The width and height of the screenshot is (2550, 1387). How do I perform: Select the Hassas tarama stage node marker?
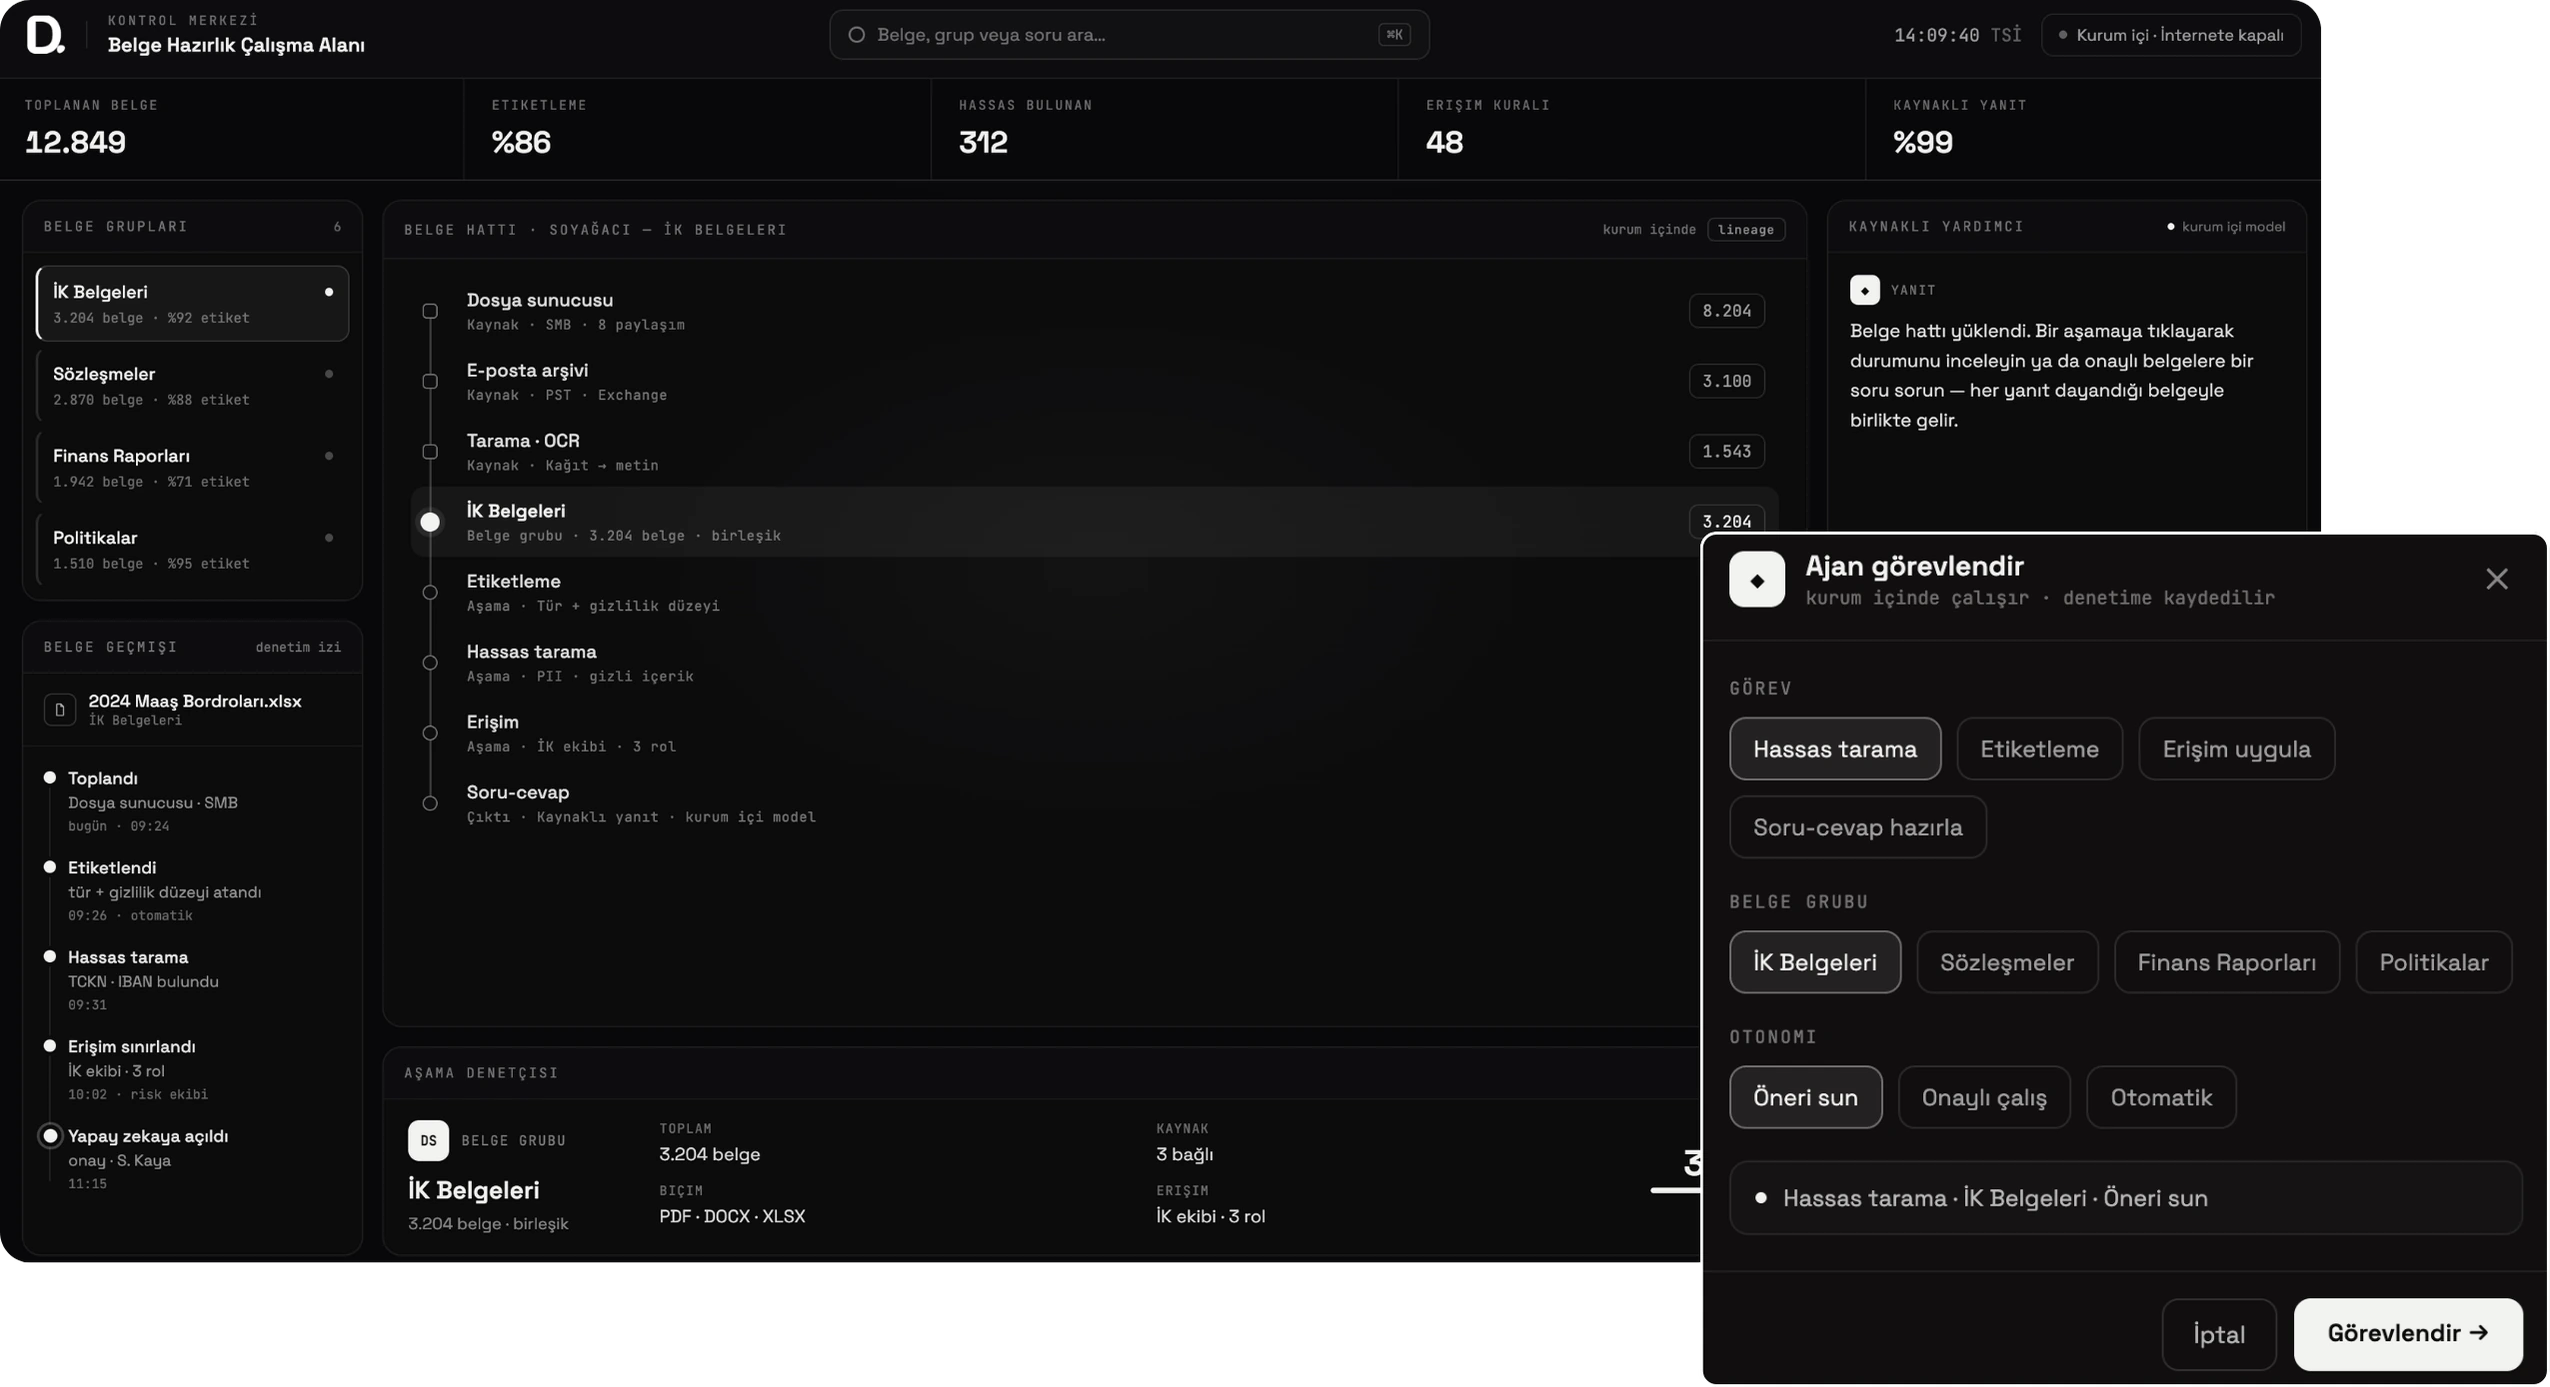(x=430, y=662)
